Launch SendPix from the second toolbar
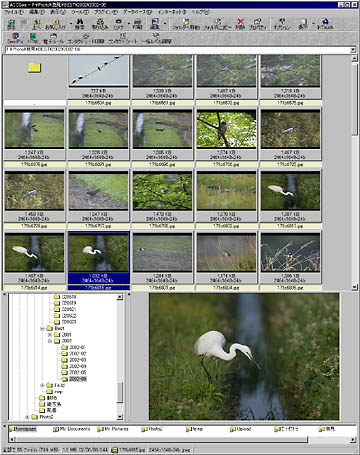 tap(15, 38)
